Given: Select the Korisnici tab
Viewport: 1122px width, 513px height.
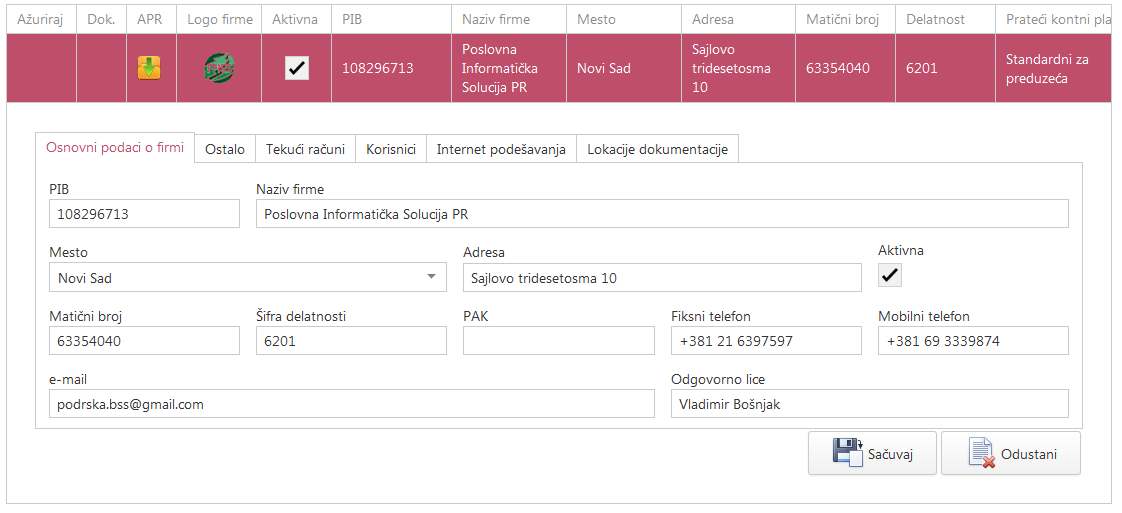Looking at the screenshot, I should coord(391,149).
